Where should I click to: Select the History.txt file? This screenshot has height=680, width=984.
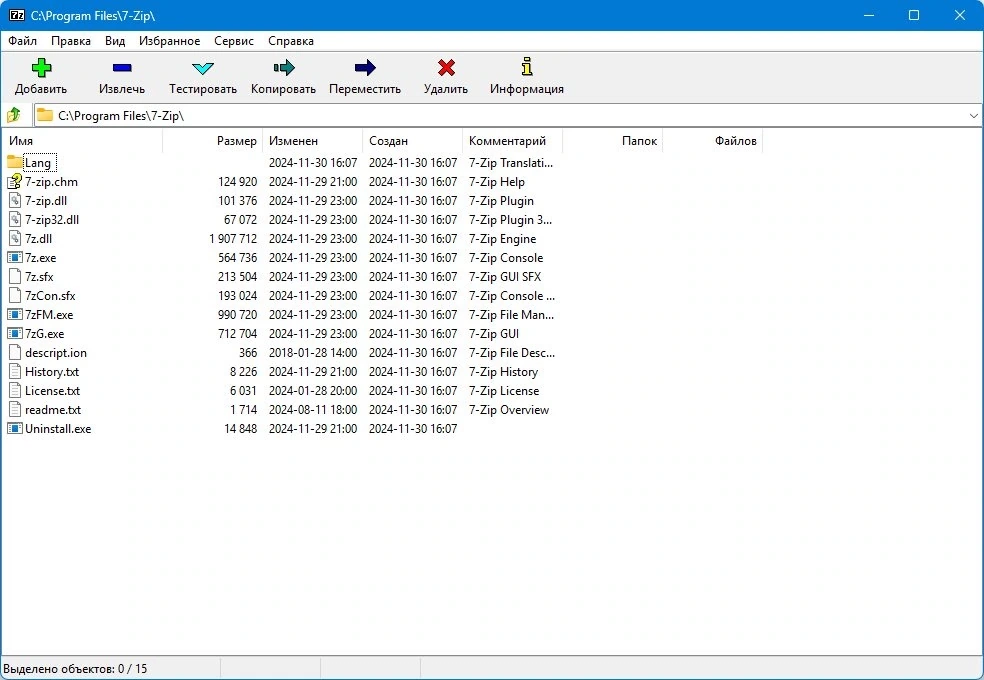pyautogui.click(x=52, y=372)
